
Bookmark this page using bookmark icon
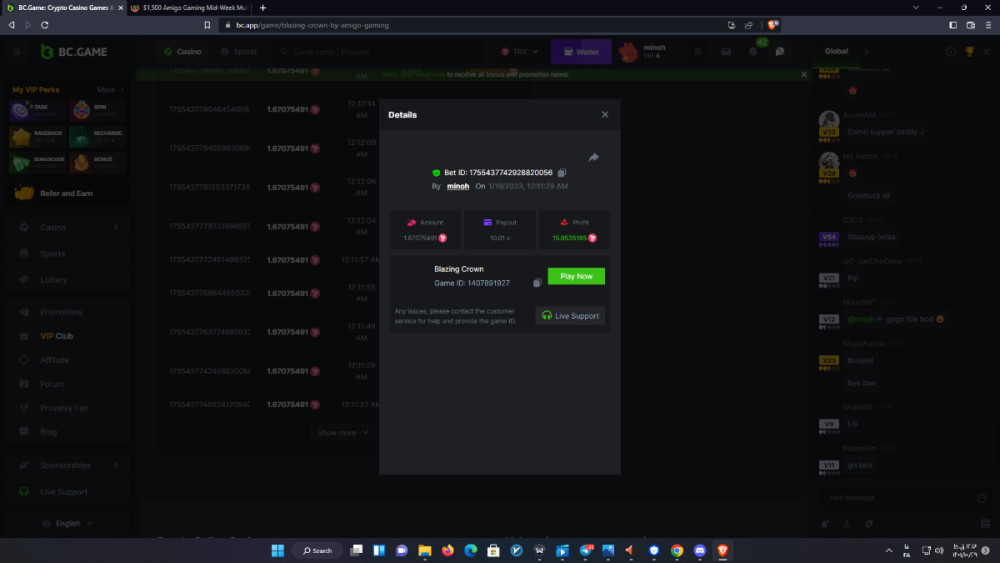207,25
